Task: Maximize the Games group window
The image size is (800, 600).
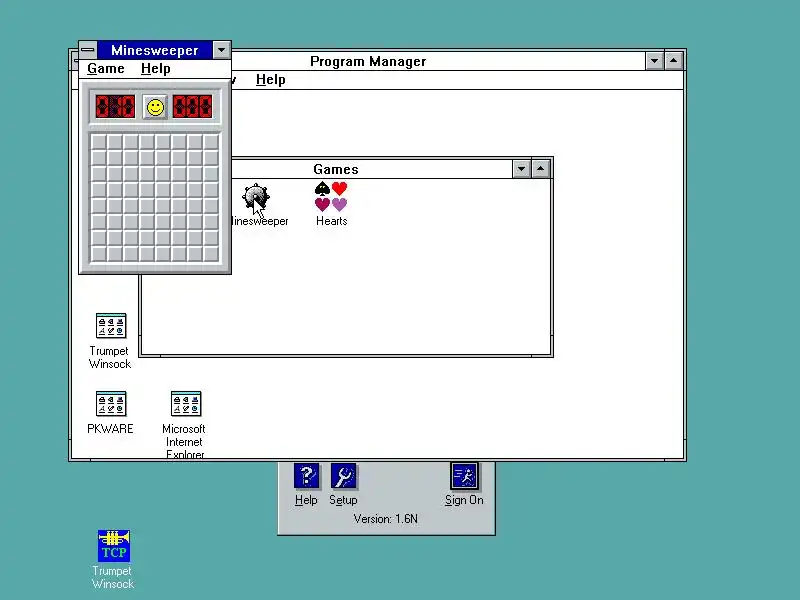Action: [540, 169]
